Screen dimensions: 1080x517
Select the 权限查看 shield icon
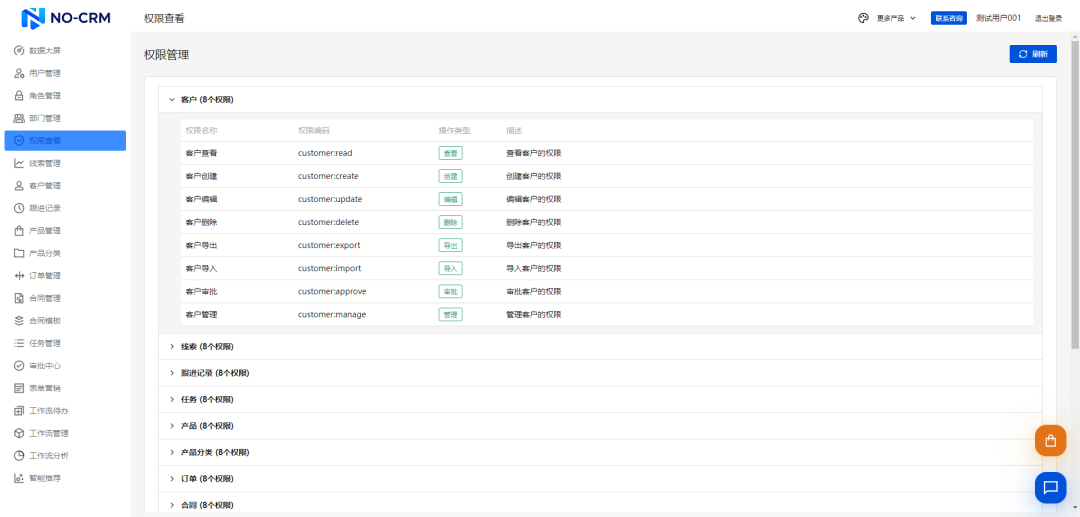19,140
